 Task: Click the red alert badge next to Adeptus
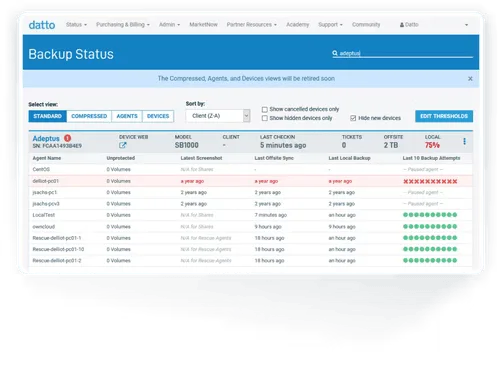(x=67, y=138)
